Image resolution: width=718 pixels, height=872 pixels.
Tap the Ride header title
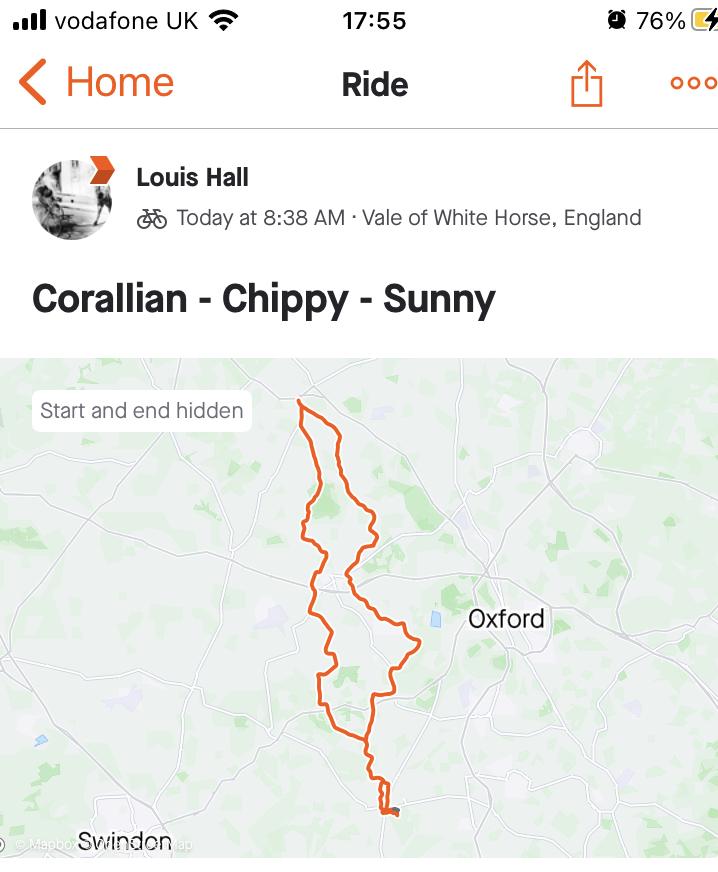coord(374,84)
